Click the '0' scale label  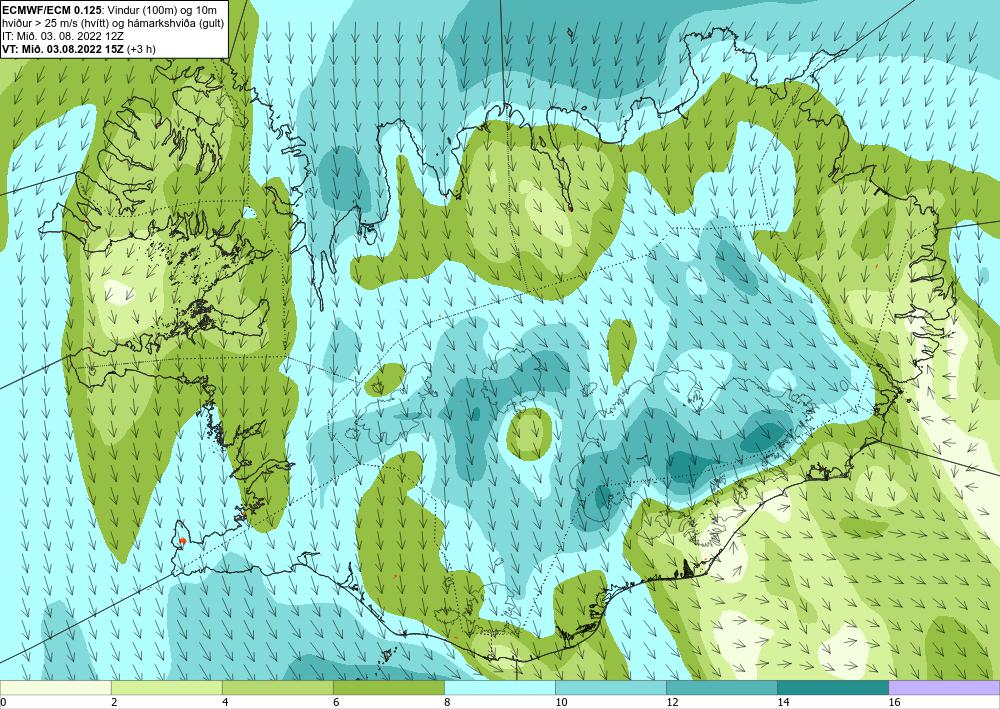click(x=3, y=702)
